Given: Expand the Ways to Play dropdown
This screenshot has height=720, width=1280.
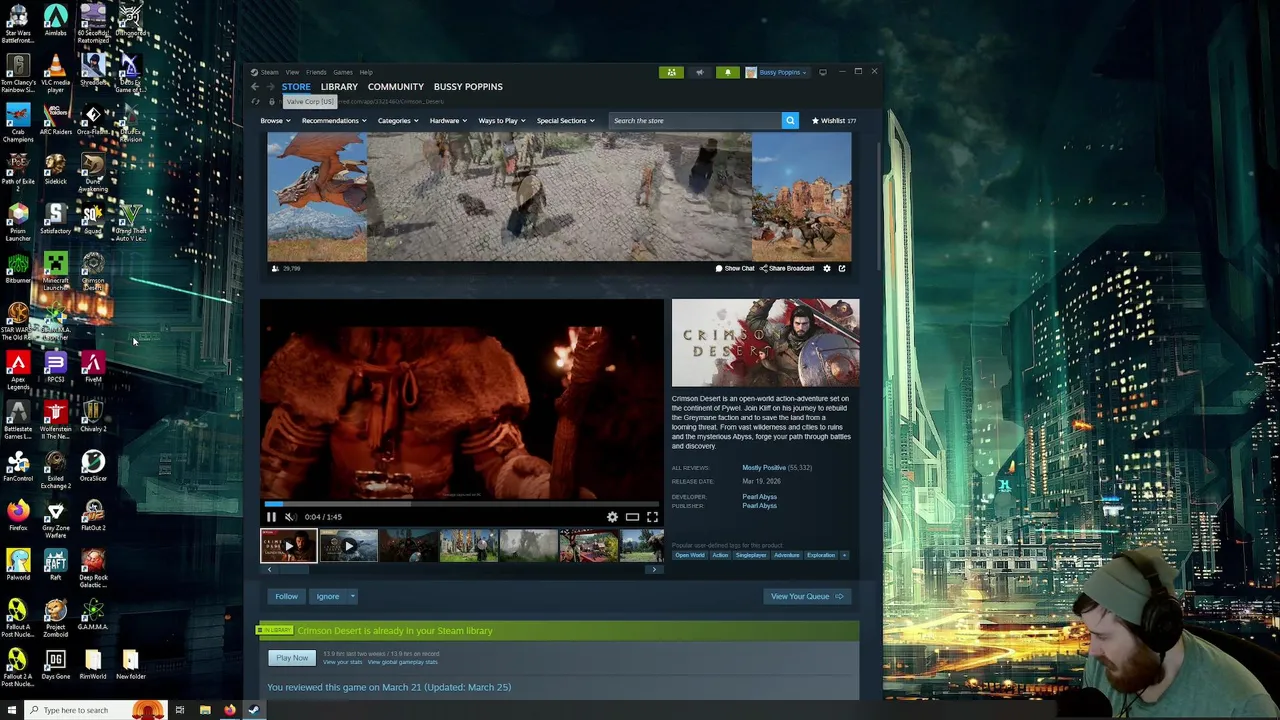Looking at the screenshot, I should 502,121.
